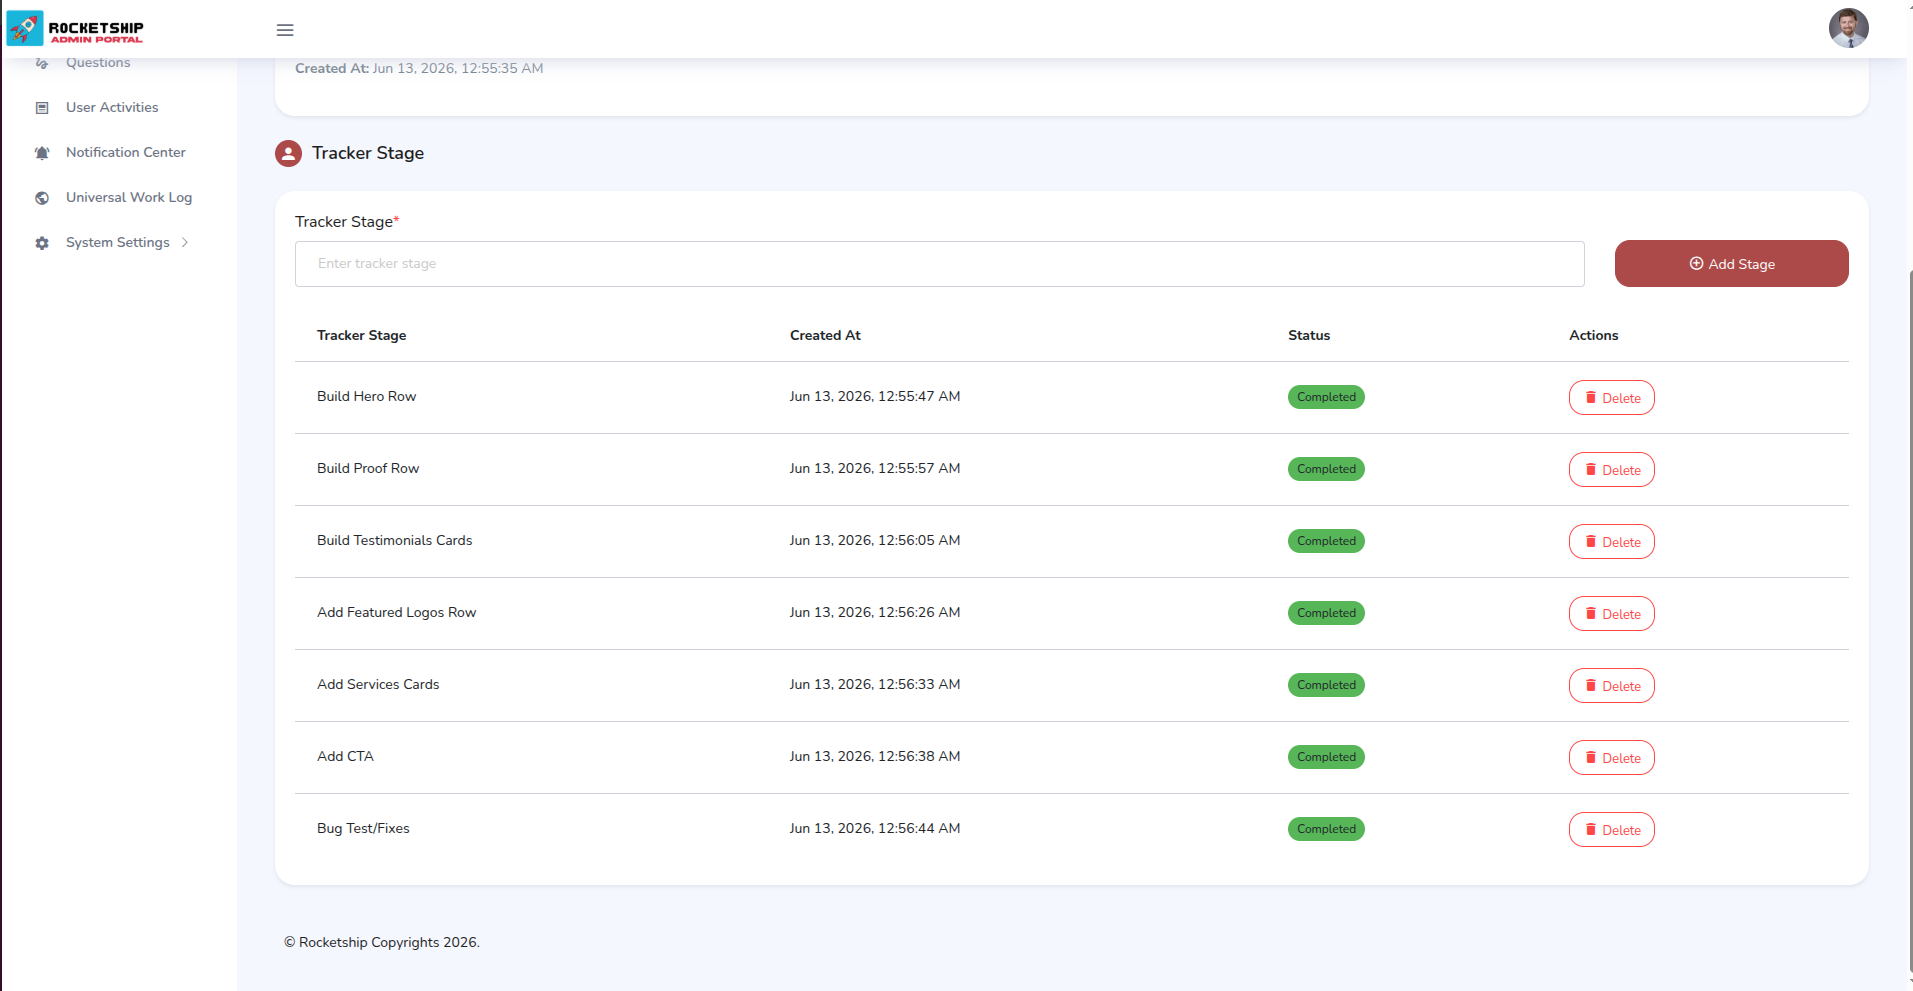Click the Tracker Stage column header
1913x991 pixels.
point(361,335)
